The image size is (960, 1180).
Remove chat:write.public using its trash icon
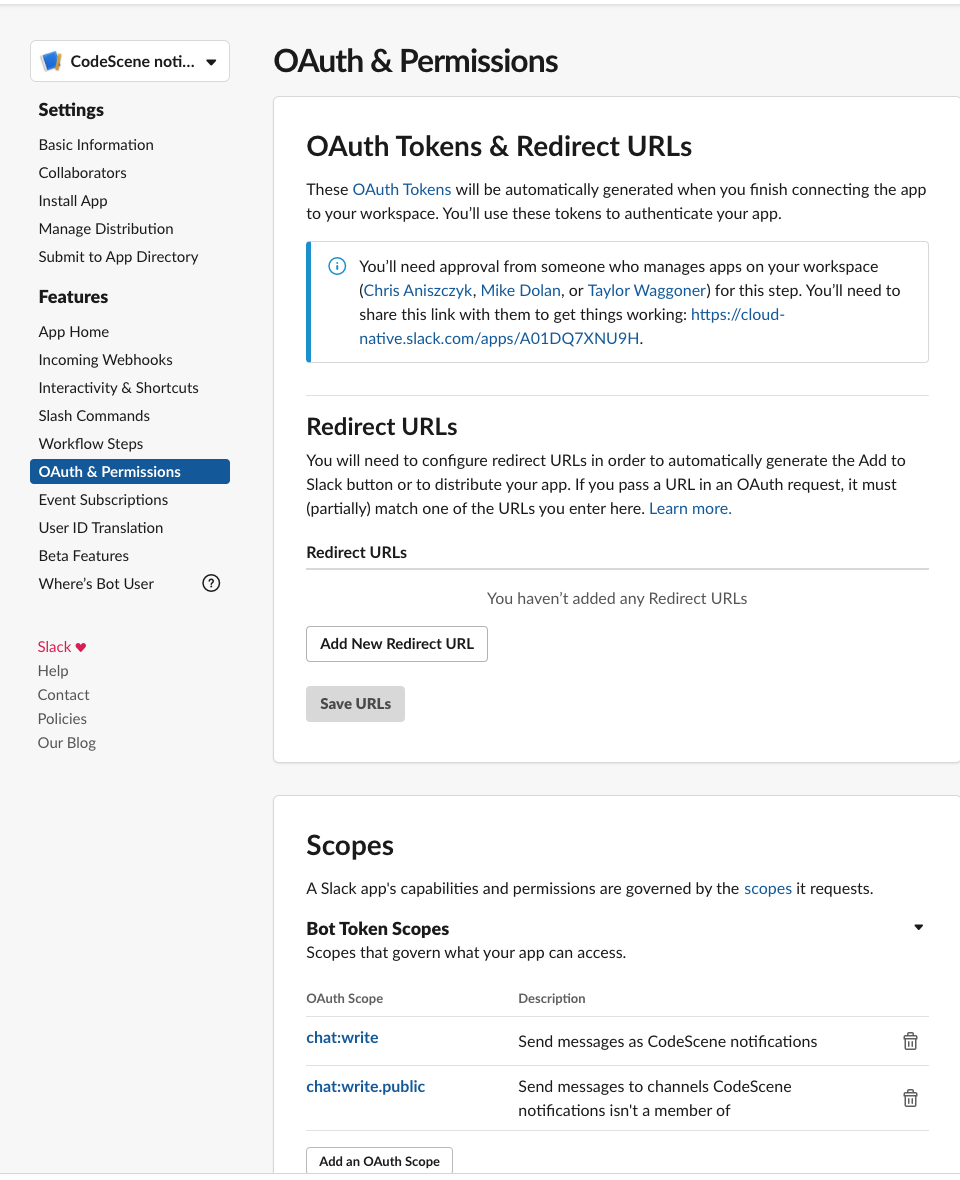tap(910, 1097)
